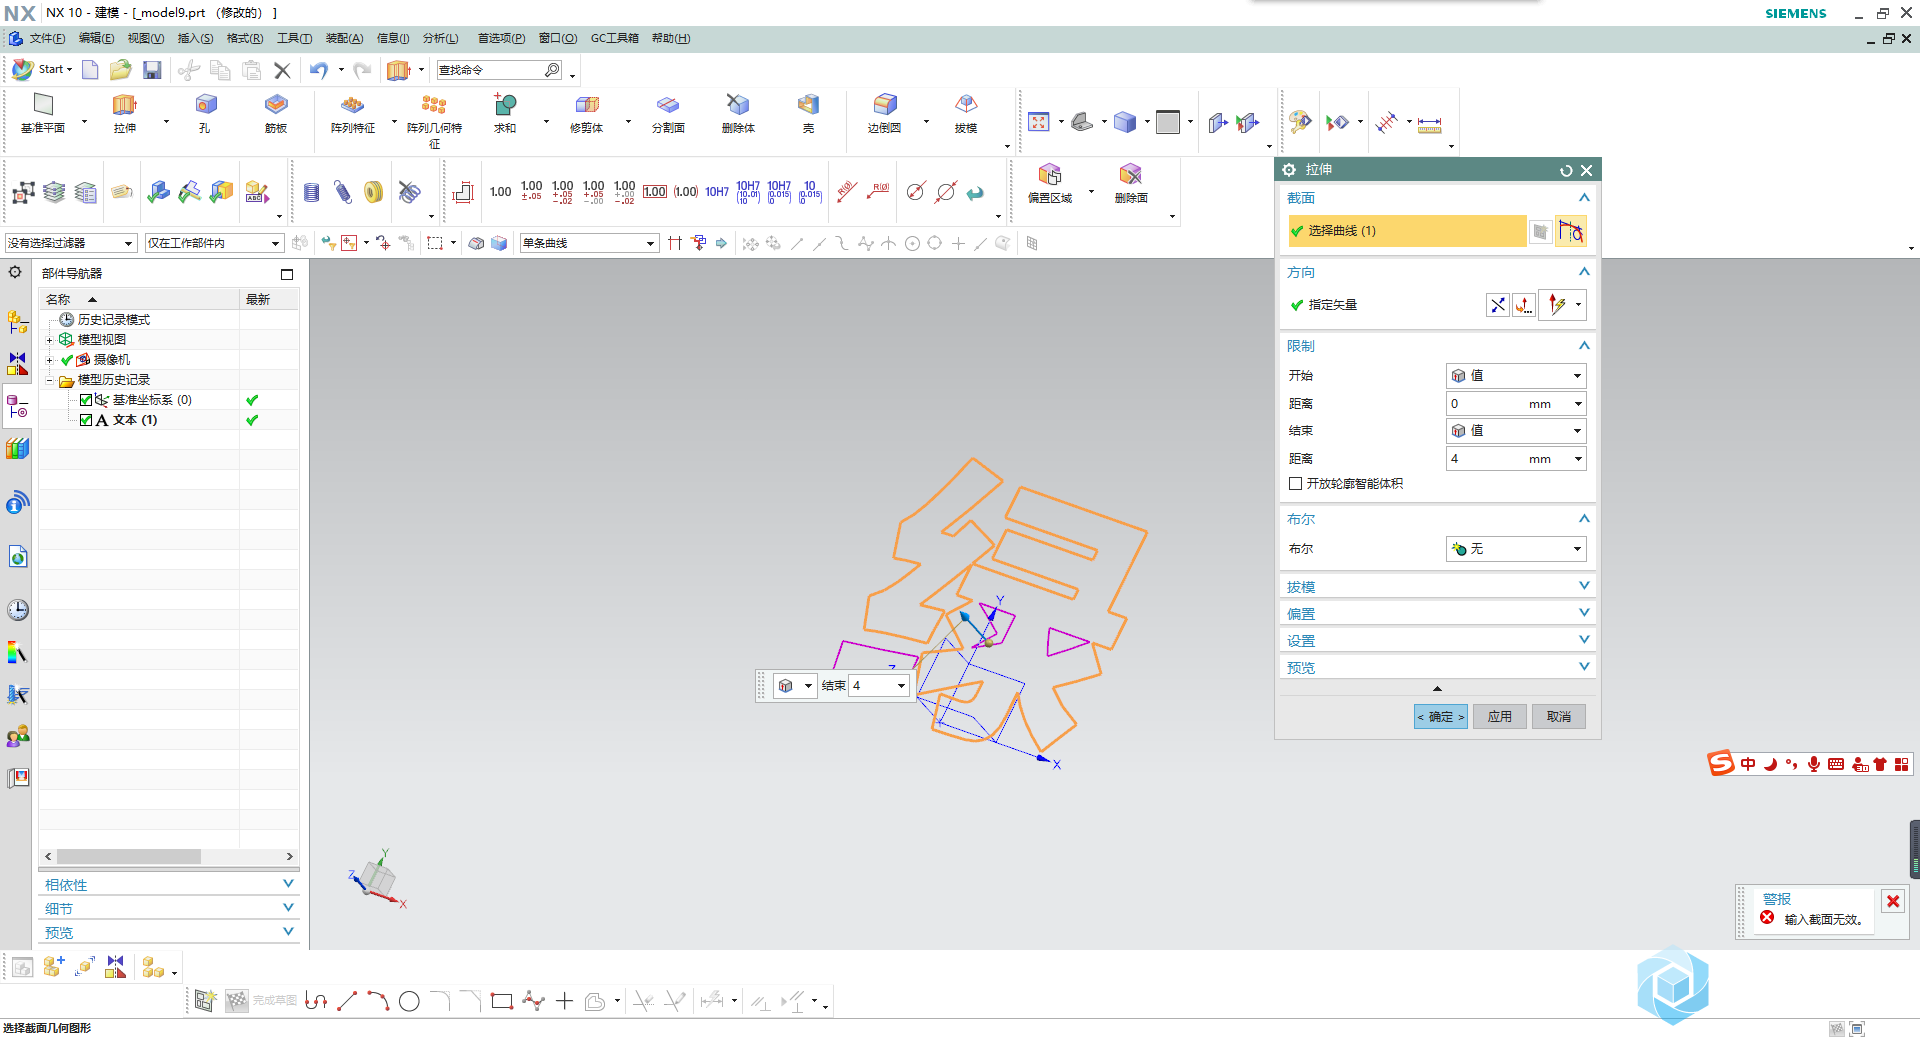The height and width of the screenshot is (1039, 1920).
Task: Open the 开始 limit type dropdown
Action: [x=1516, y=376]
